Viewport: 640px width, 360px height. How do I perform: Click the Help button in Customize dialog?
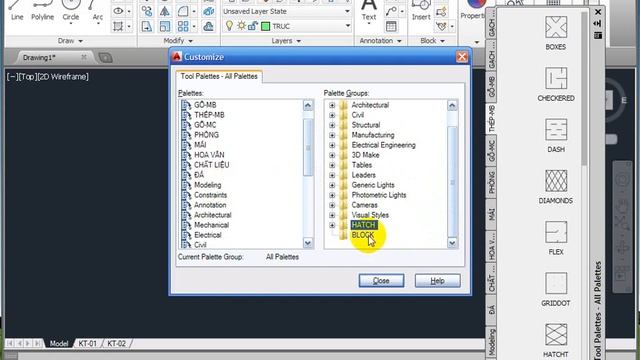tap(438, 281)
